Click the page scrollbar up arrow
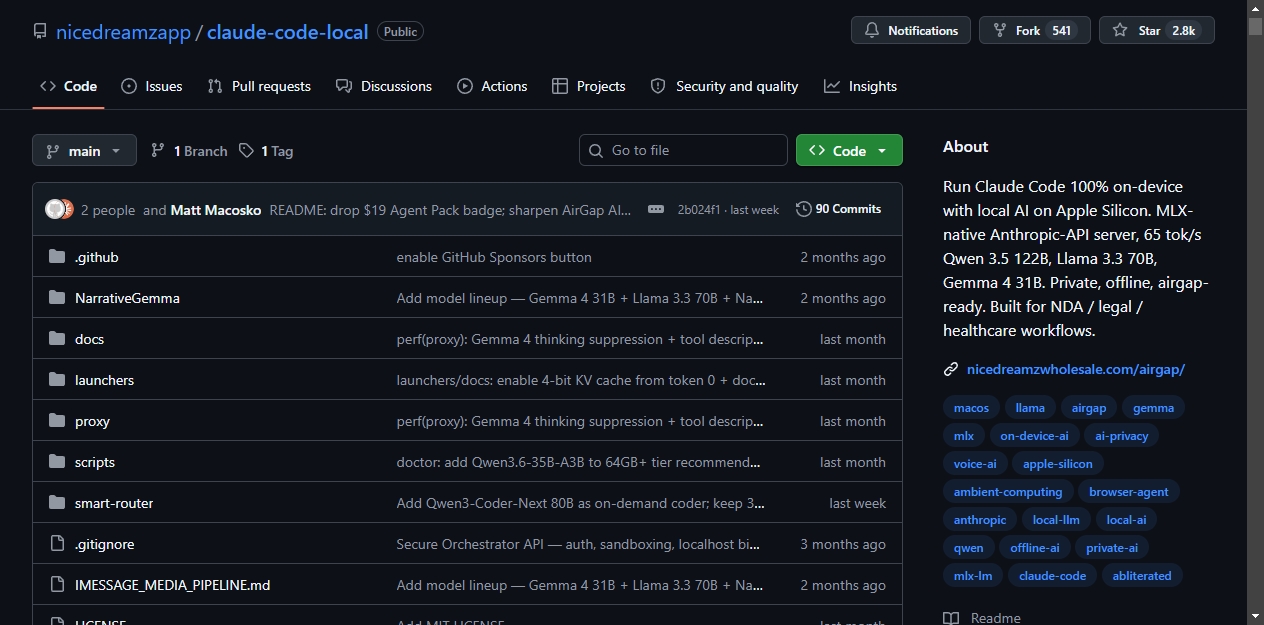The height and width of the screenshot is (625, 1264). click(1255, 8)
